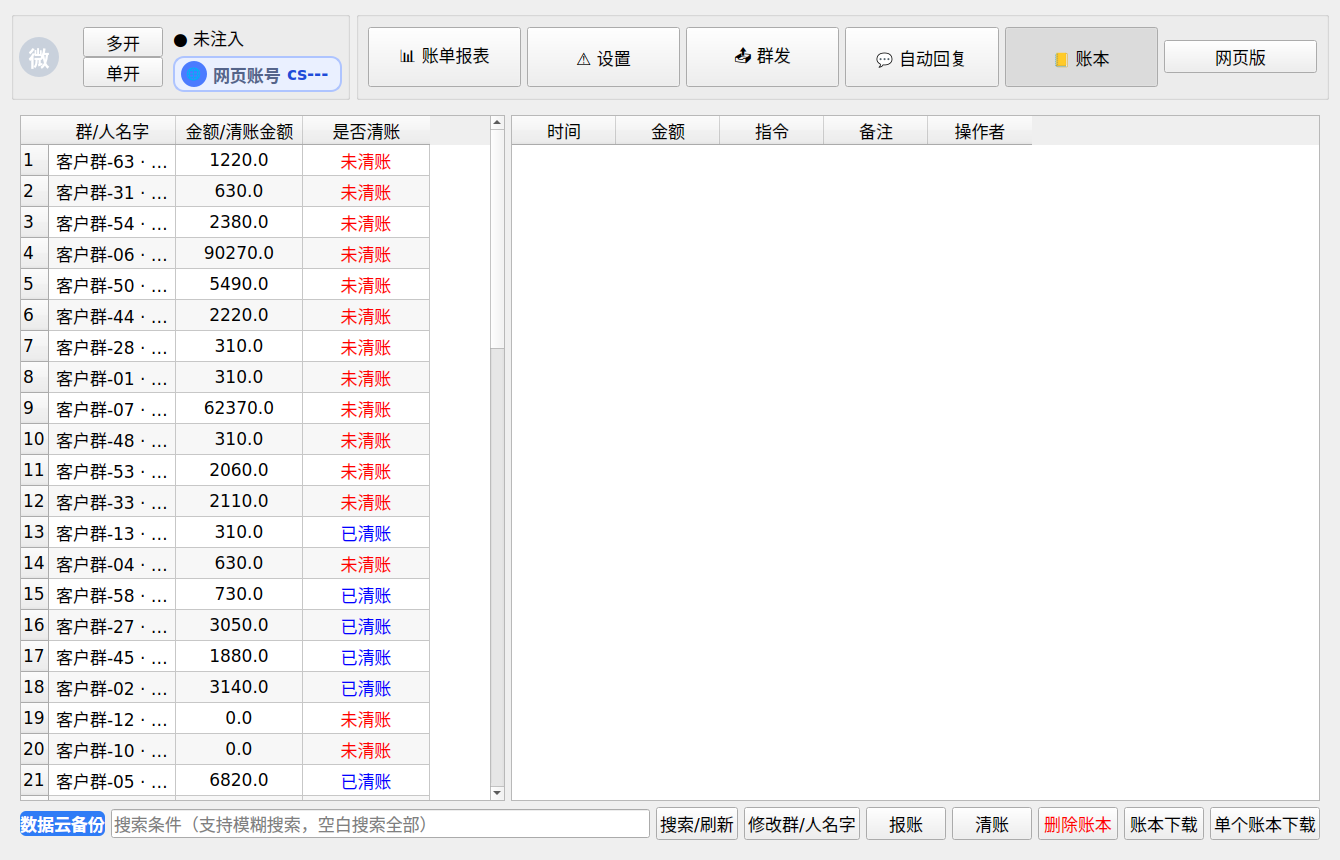Click the 是否清账 column header
This screenshot has height=860, width=1340.
(x=366, y=131)
